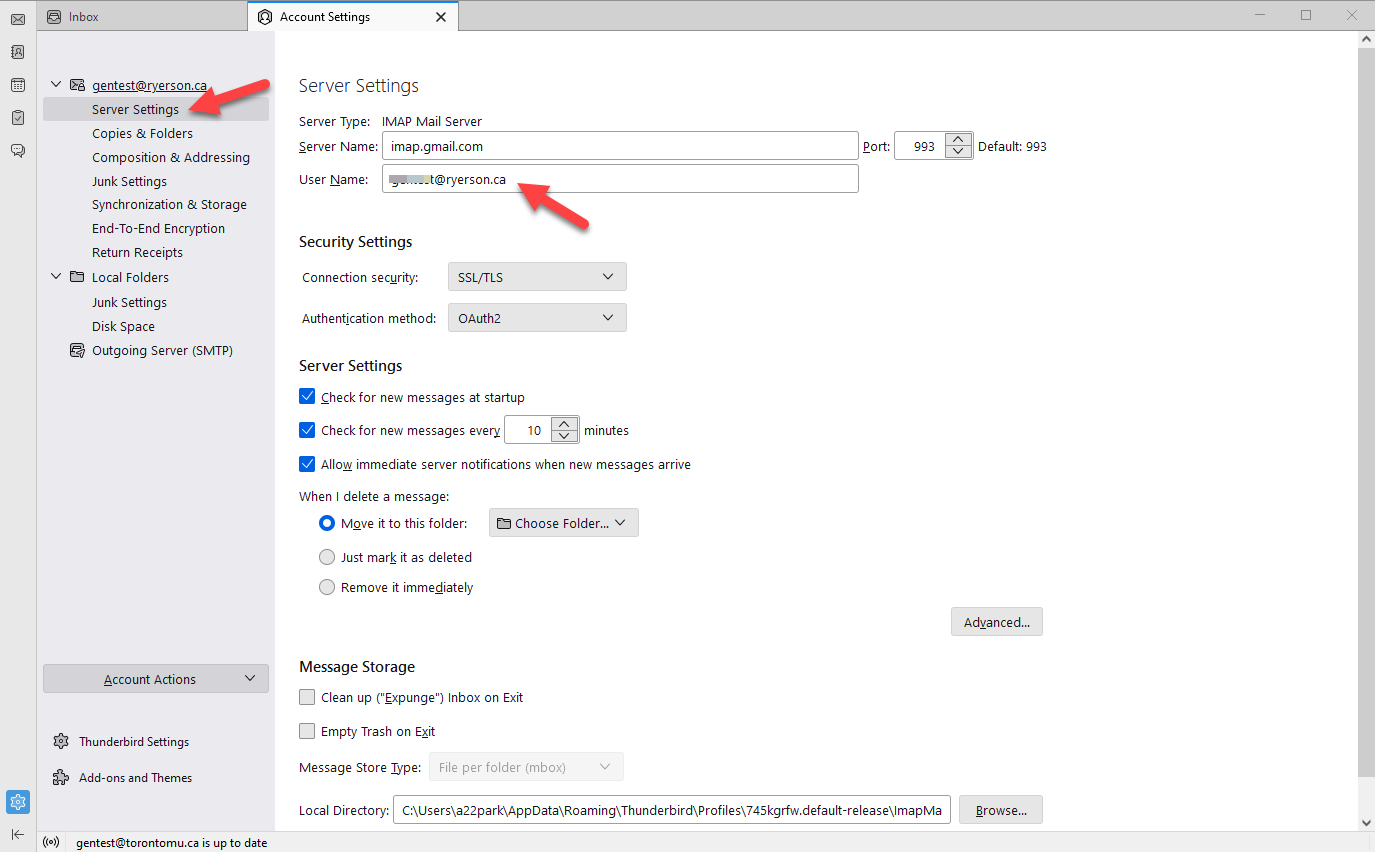Open Return Receipts settings

[x=137, y=252]
